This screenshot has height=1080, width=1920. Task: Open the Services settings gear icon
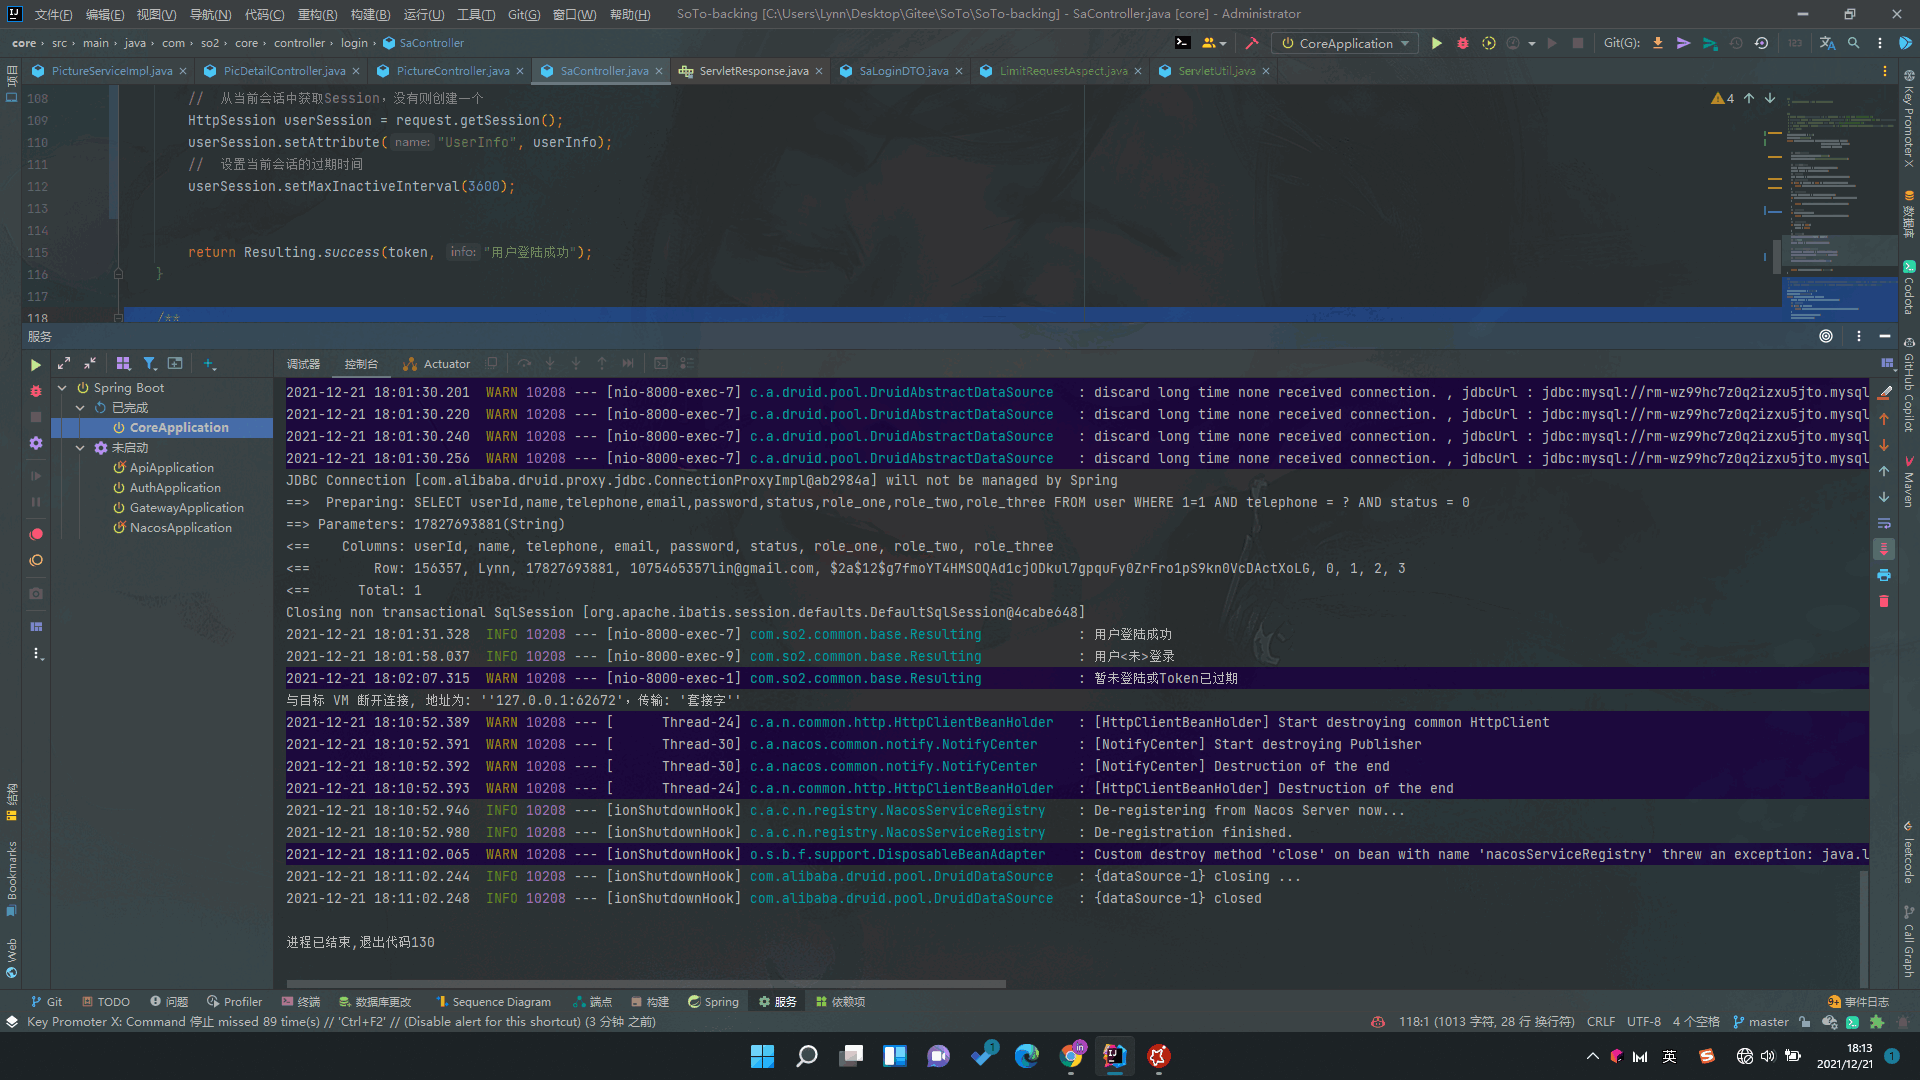click(x=36, y=445)
